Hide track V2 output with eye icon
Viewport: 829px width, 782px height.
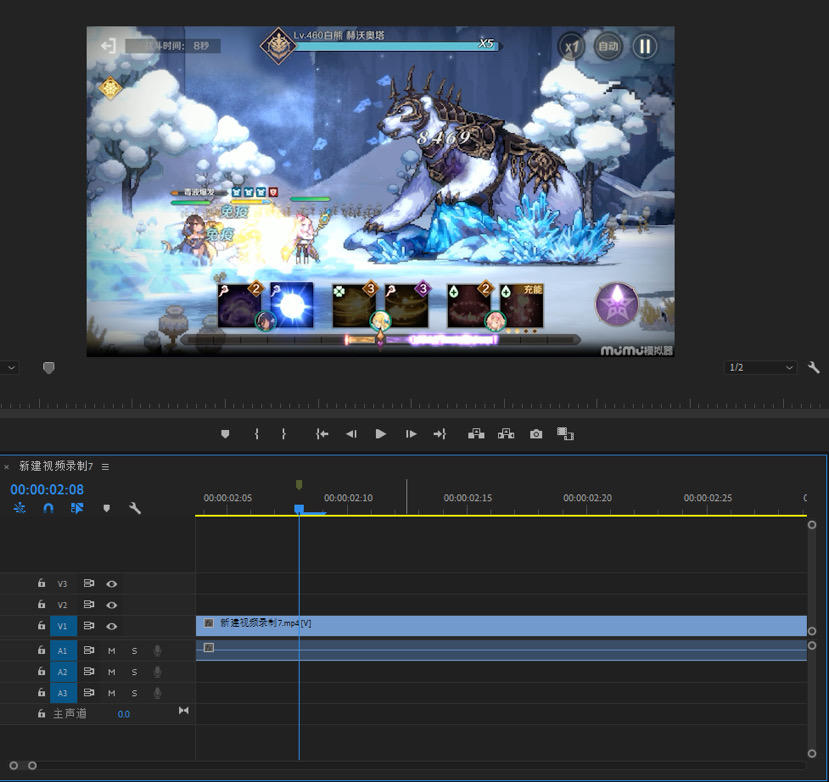(x=112, y=605)
